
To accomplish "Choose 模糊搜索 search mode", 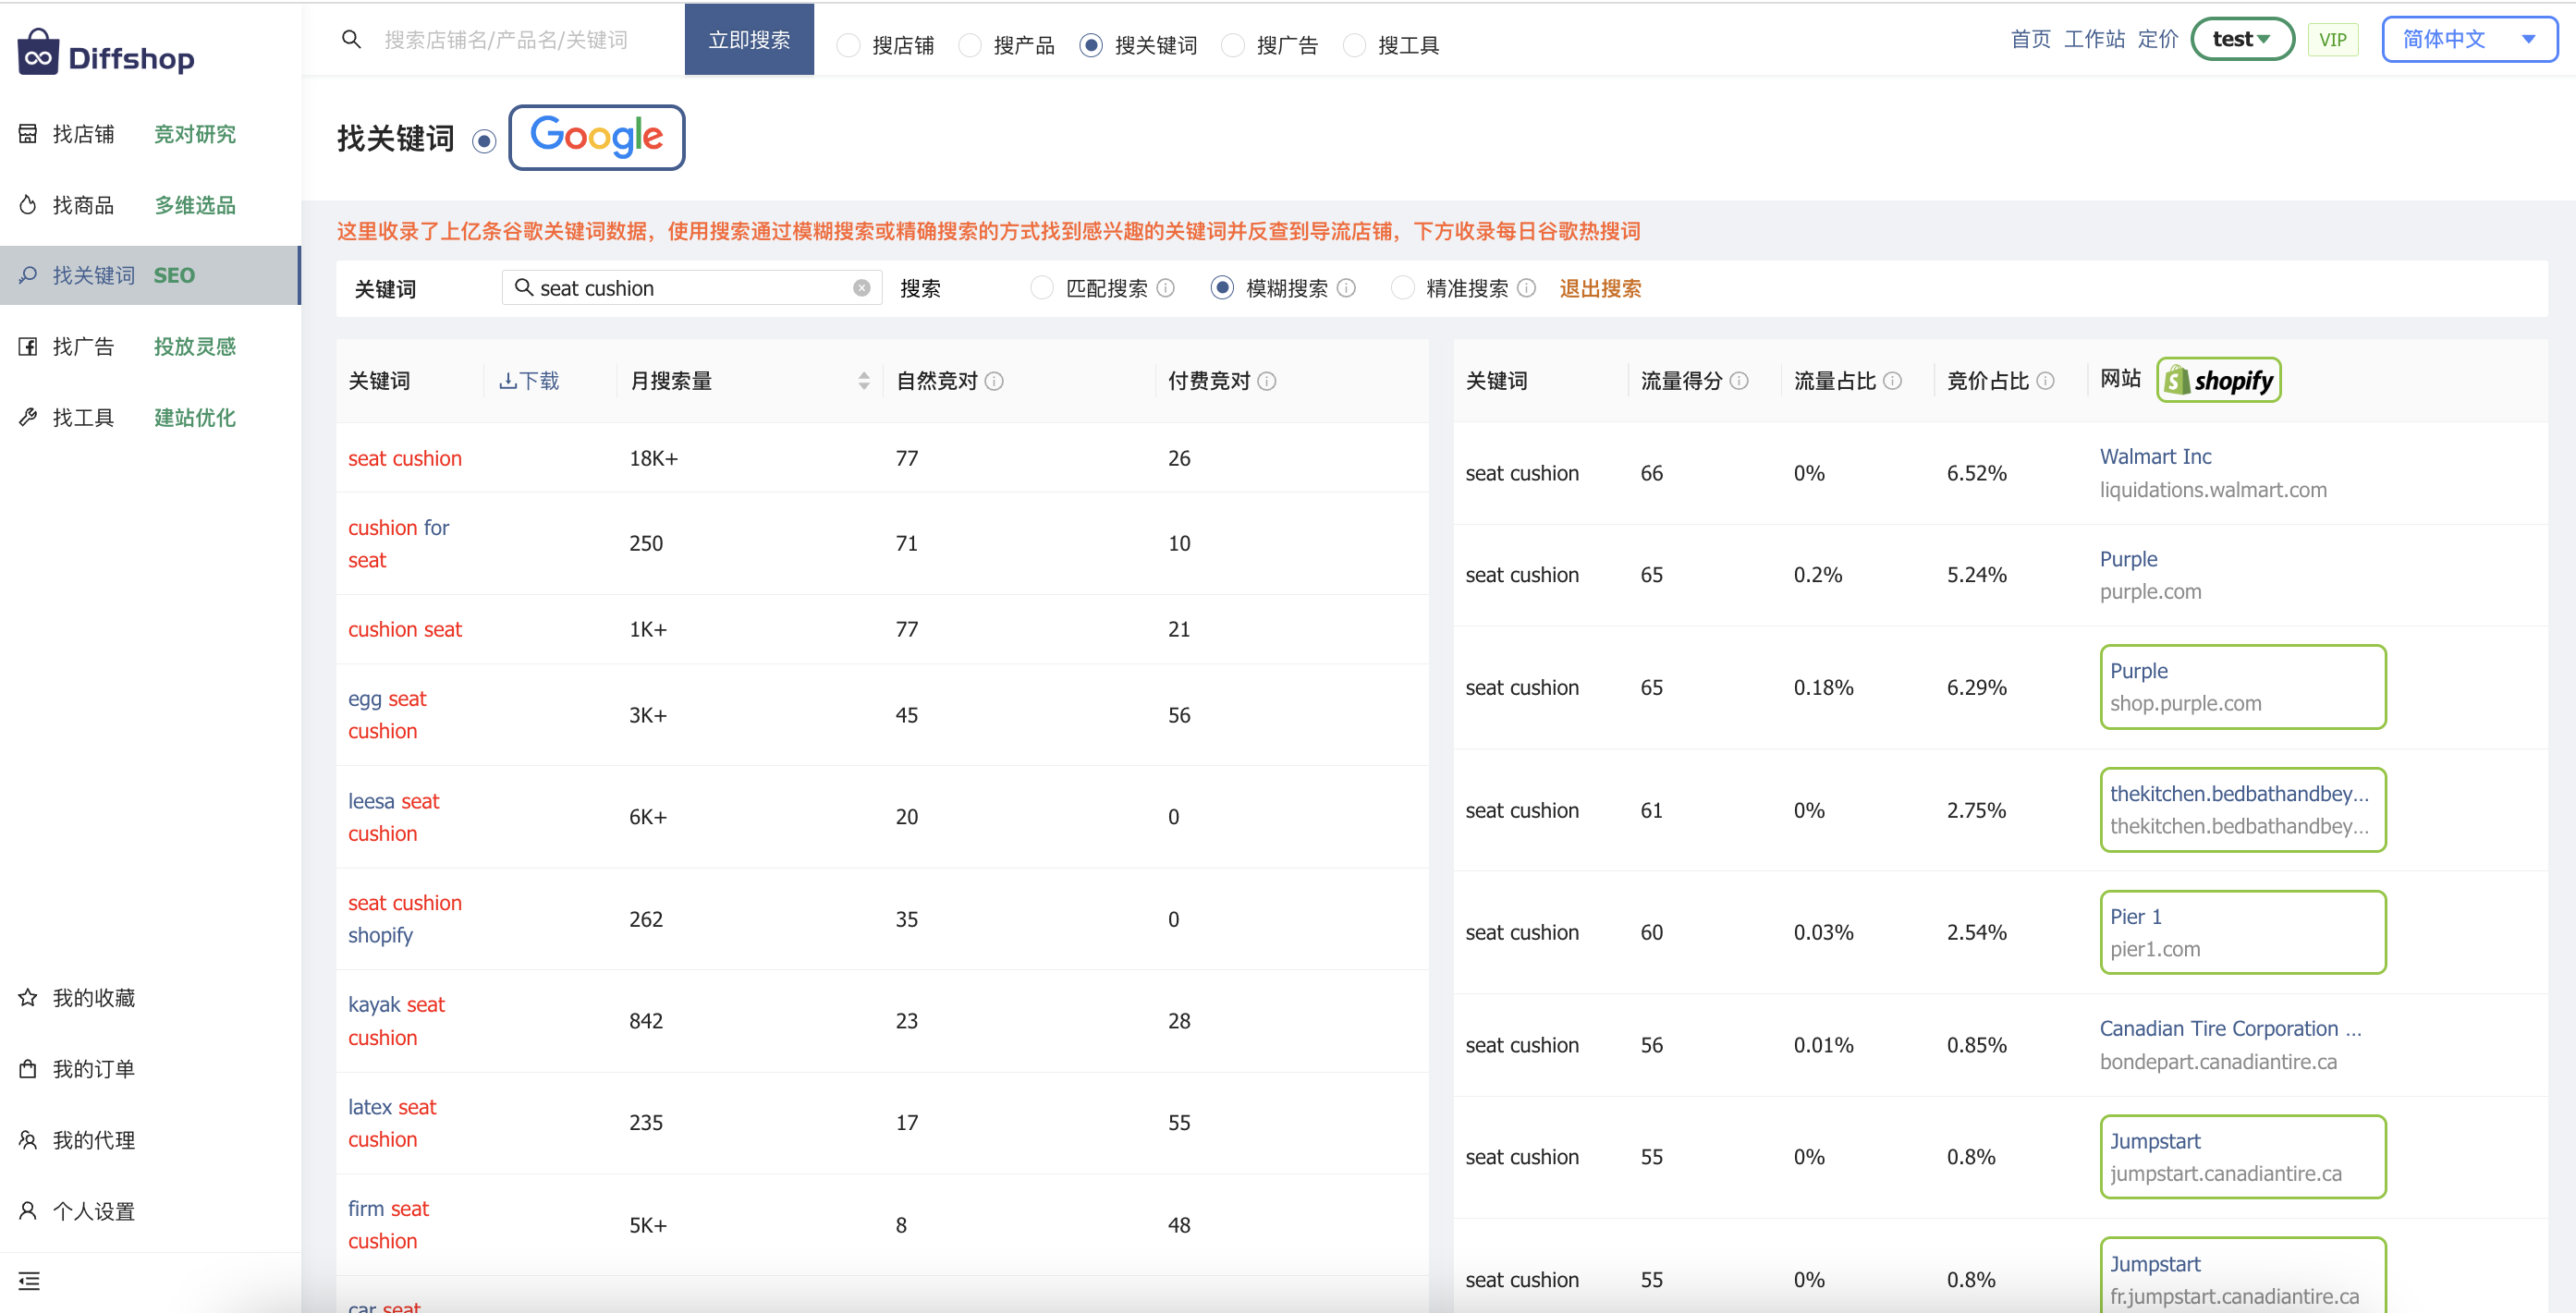I will tap(1222, 288).
